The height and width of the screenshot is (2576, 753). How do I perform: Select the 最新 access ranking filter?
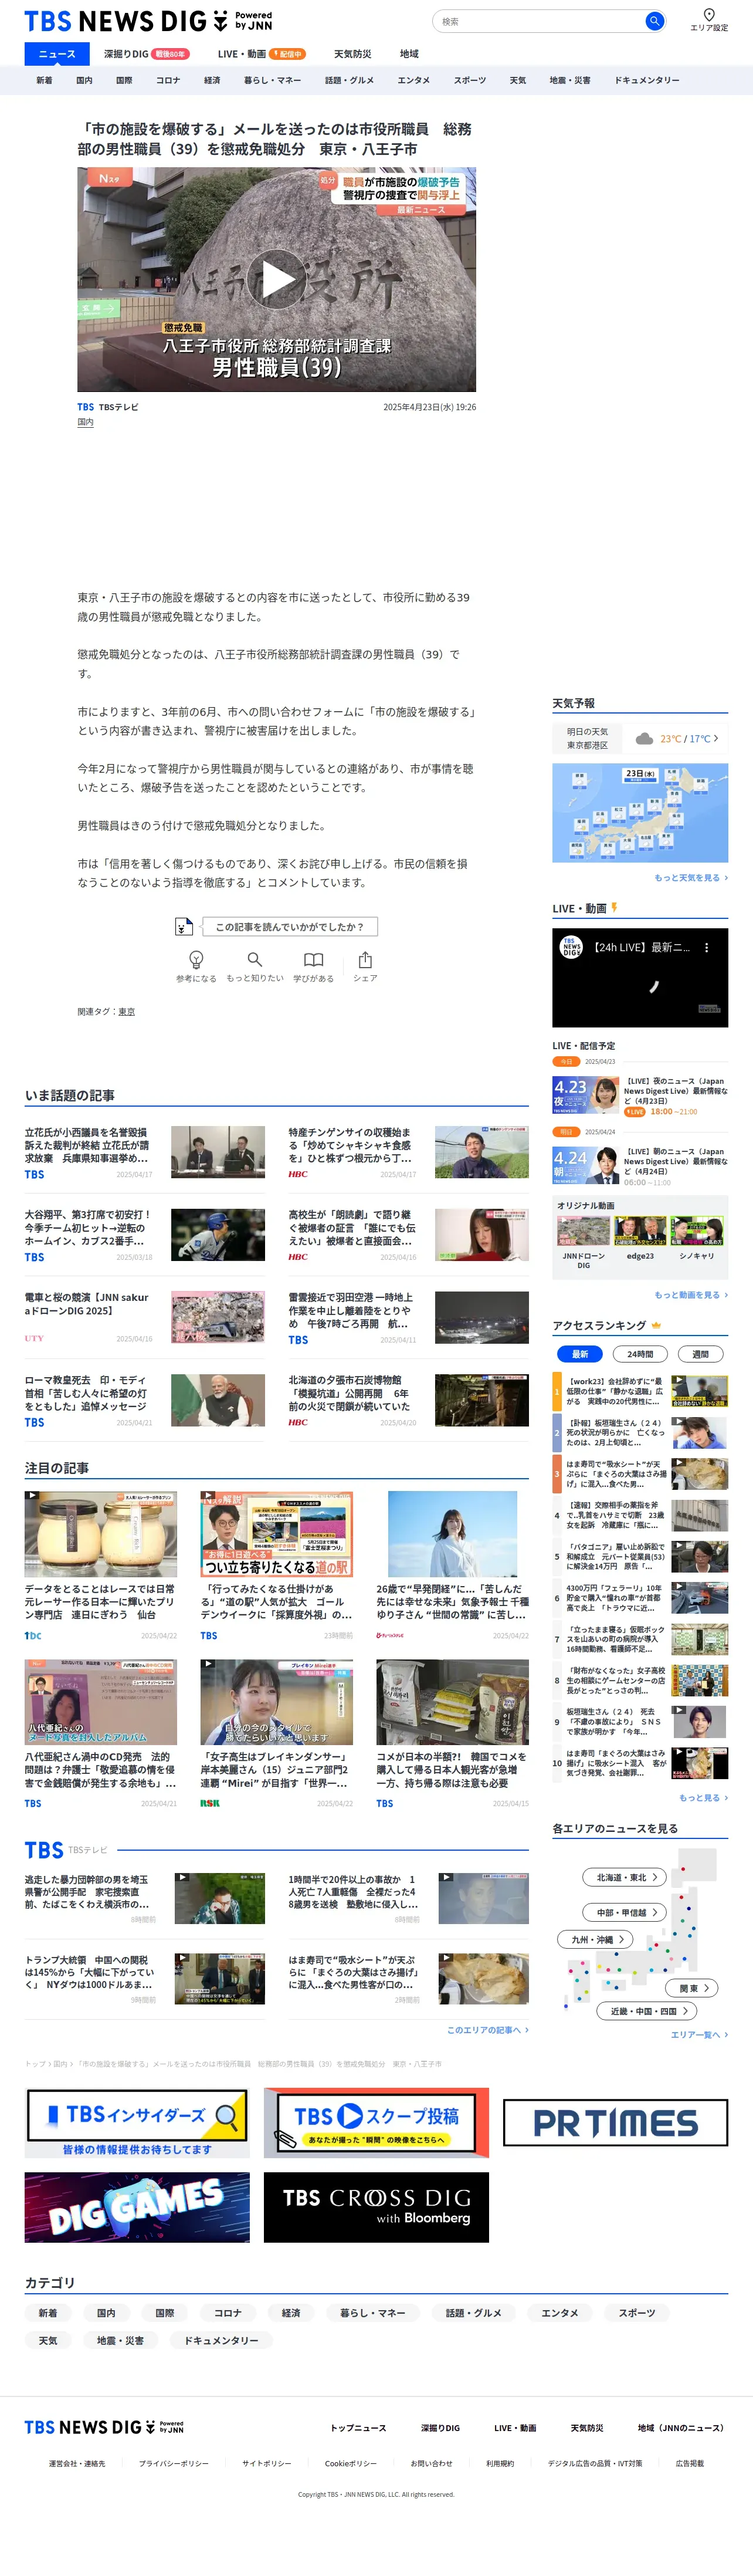point(580,1354)
